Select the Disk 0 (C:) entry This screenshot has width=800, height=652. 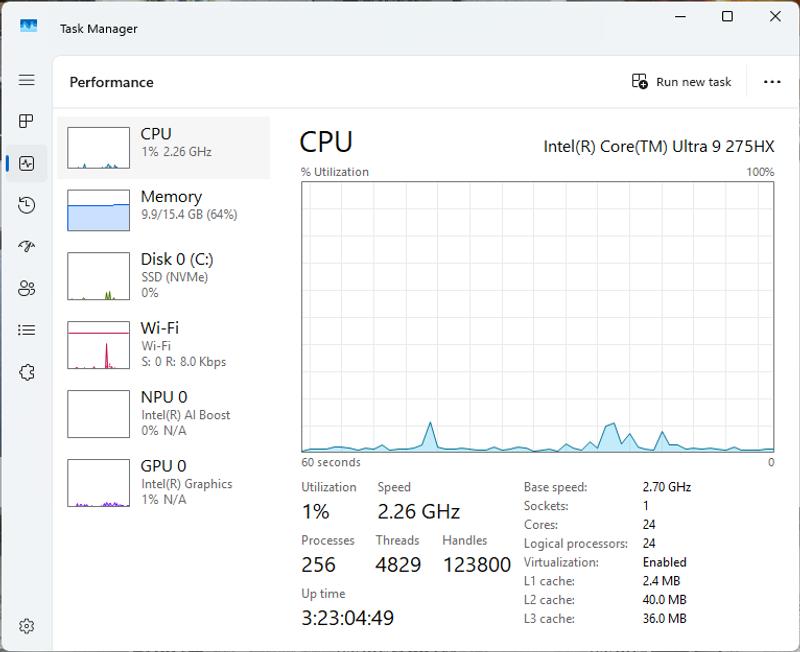[164, 276]
